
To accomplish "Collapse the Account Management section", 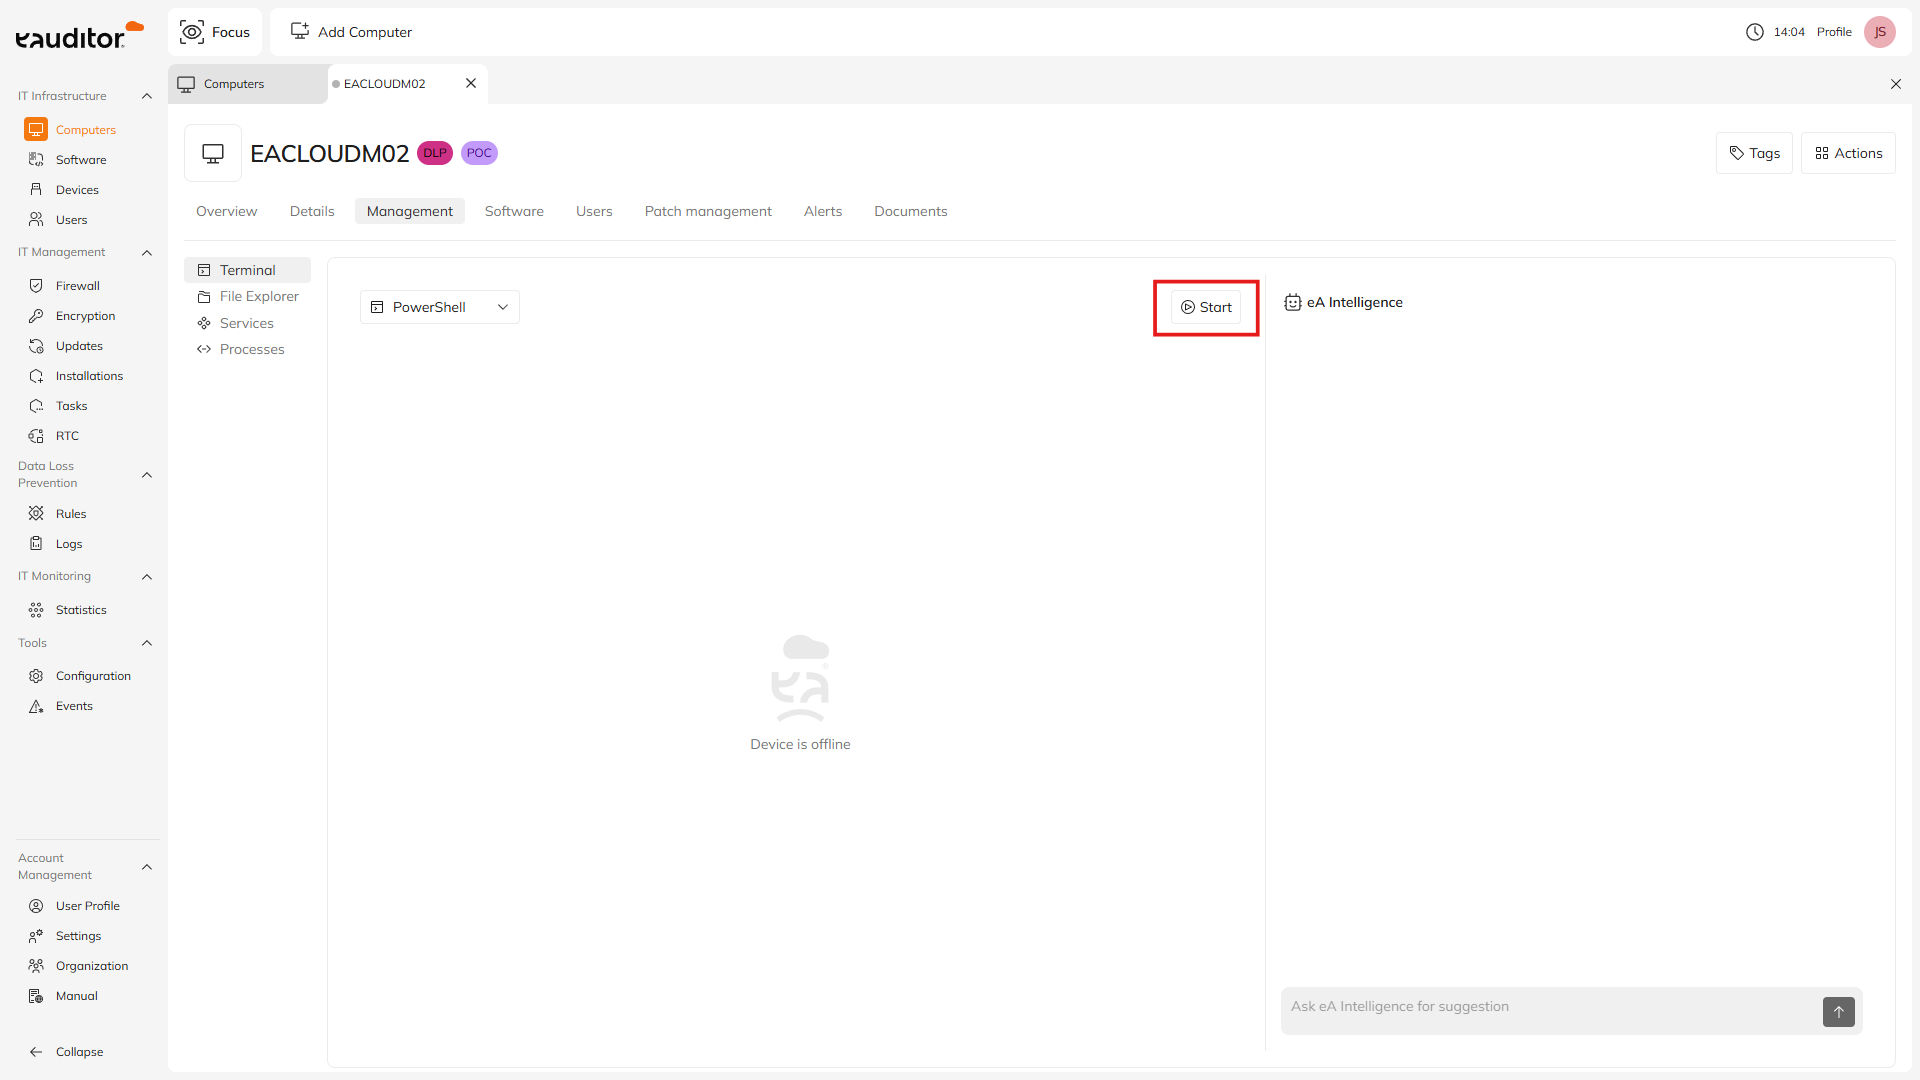I will 147,867.
